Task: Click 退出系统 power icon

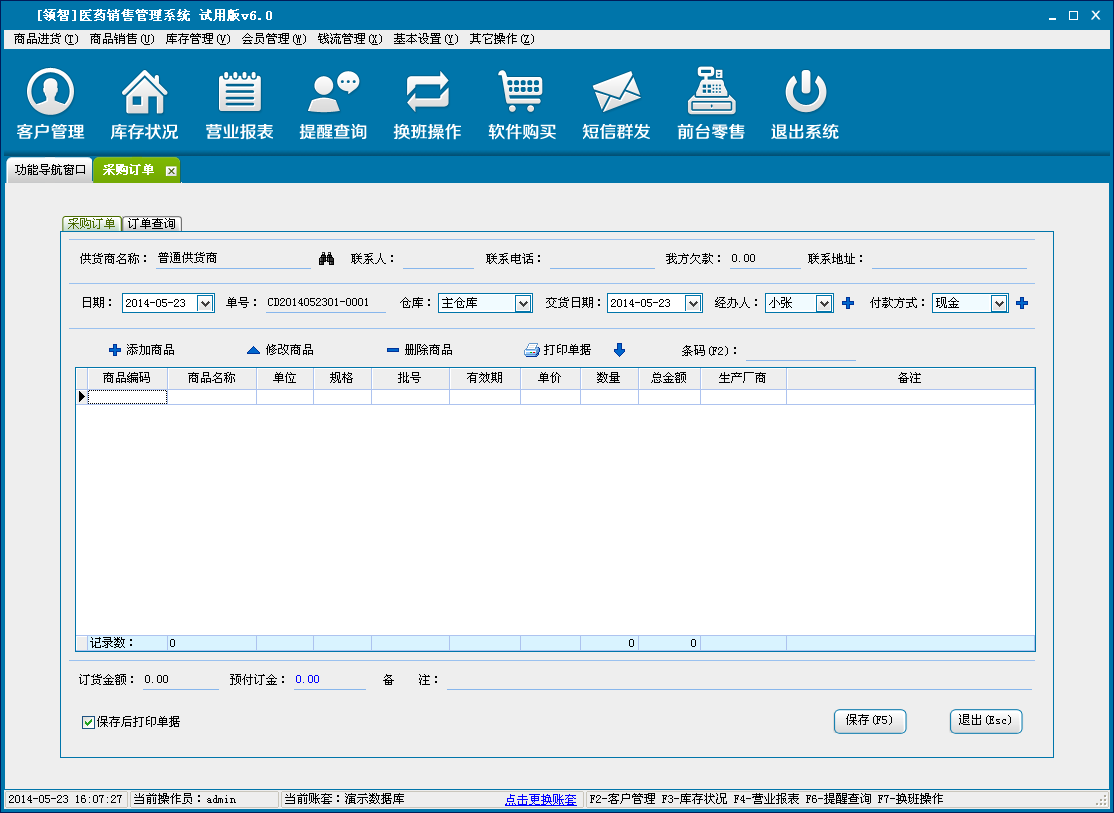Action: point(804,93)
